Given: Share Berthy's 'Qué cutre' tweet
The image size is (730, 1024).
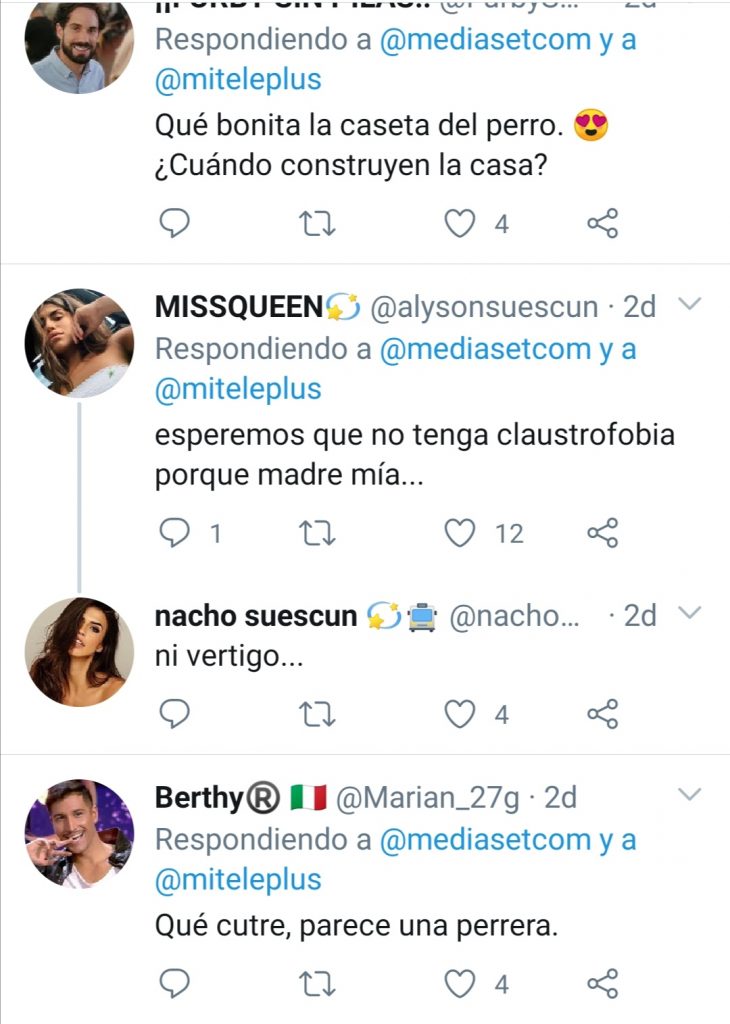Looking at the screenshot, I should click(602, 984).
